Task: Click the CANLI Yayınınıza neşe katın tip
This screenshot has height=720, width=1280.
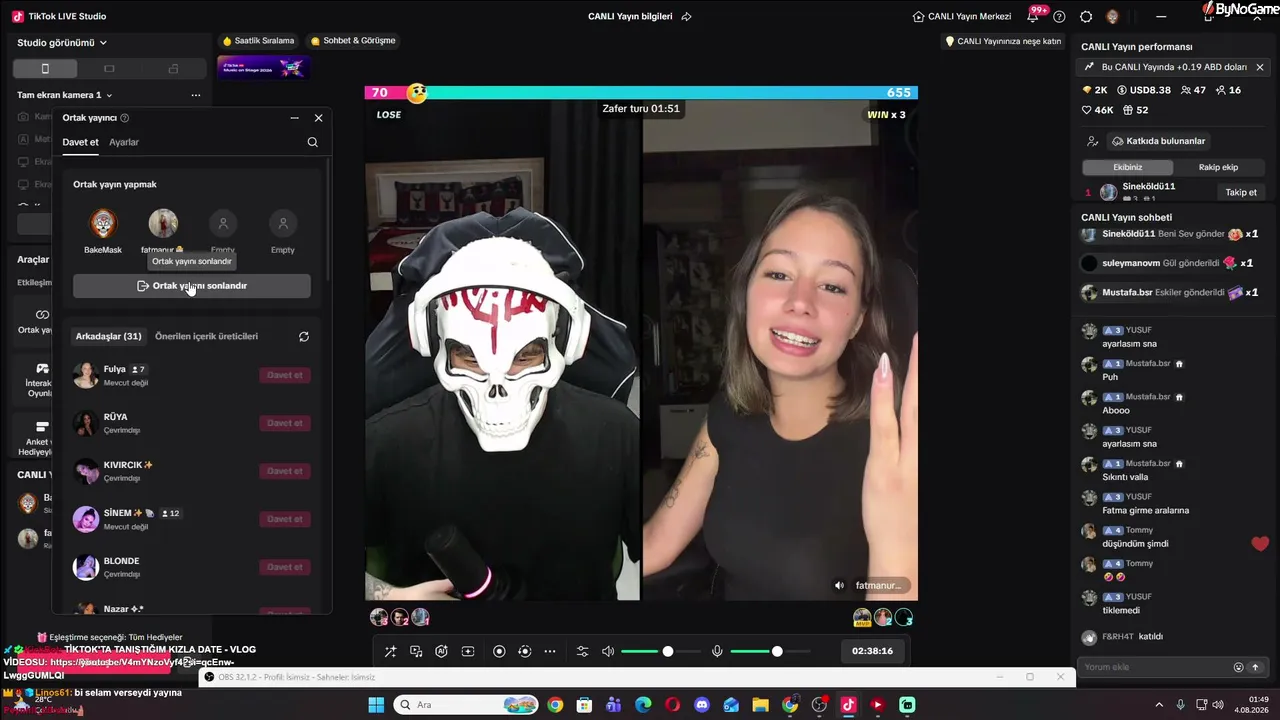Action: click(1003, 41)
